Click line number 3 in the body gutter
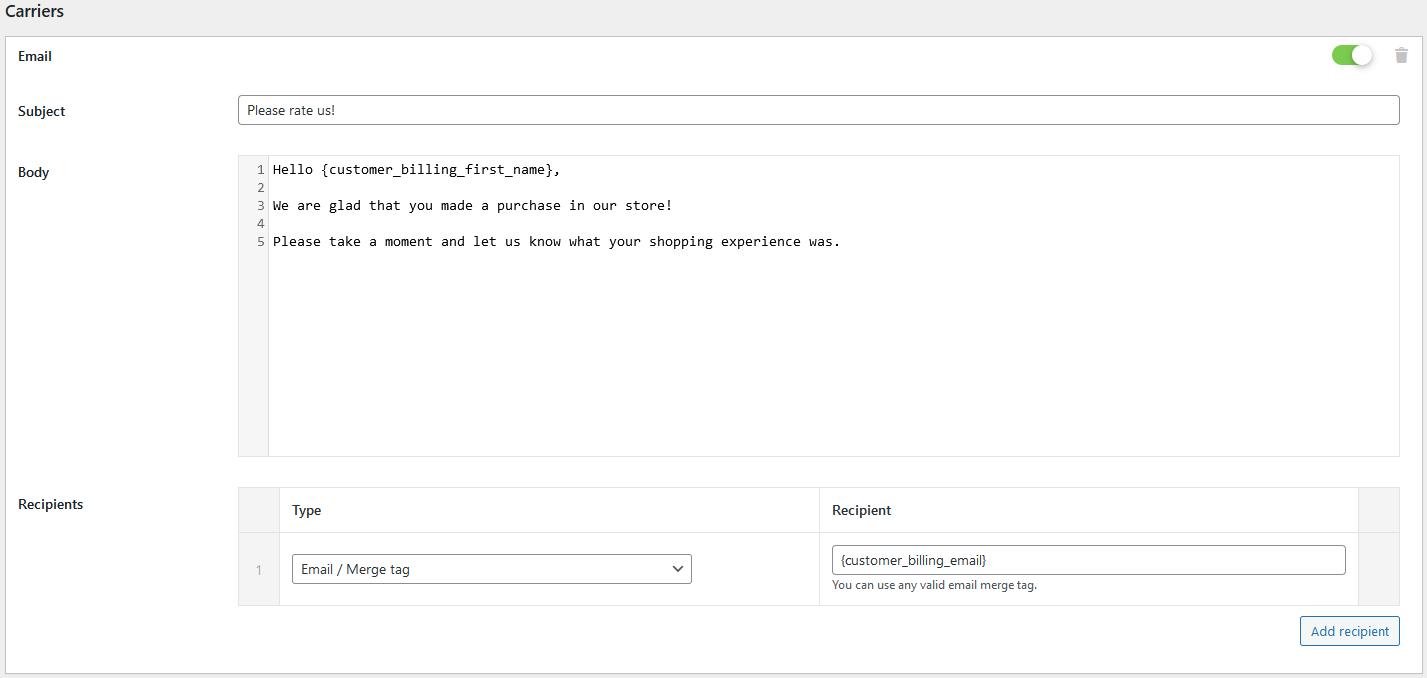 (x=260, y=205)
